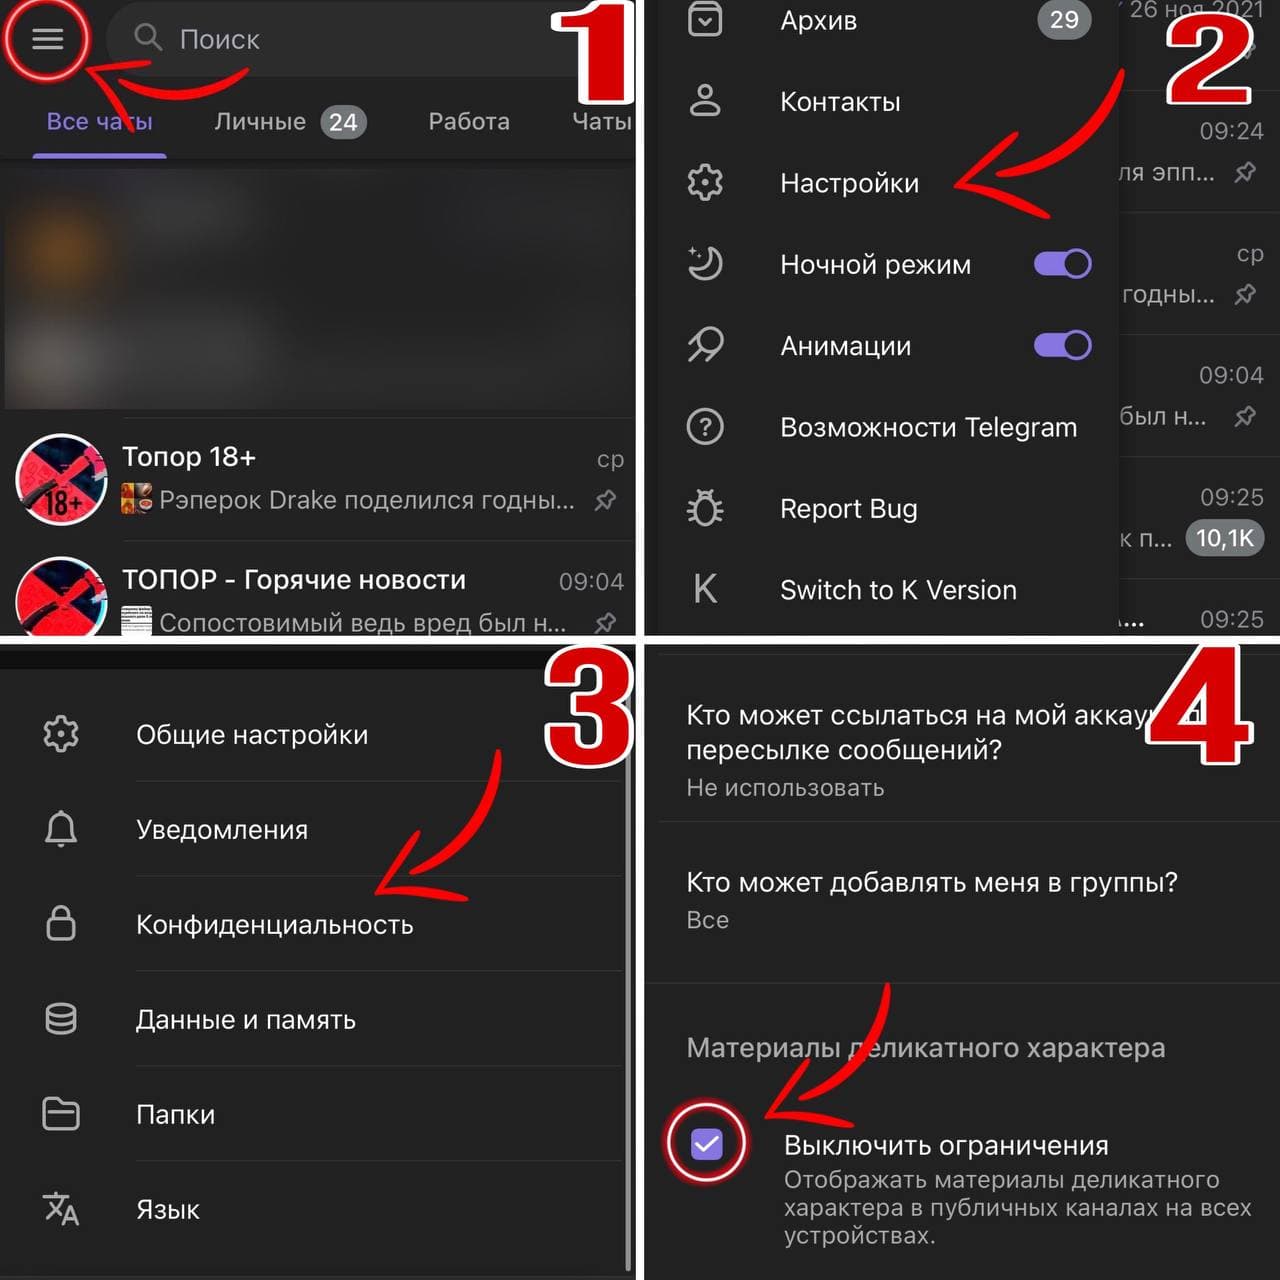Image resolution: width=1280 pixels, height=1280 pixels.
Task: Switch to the Личные tab
Action: [289, 122]
